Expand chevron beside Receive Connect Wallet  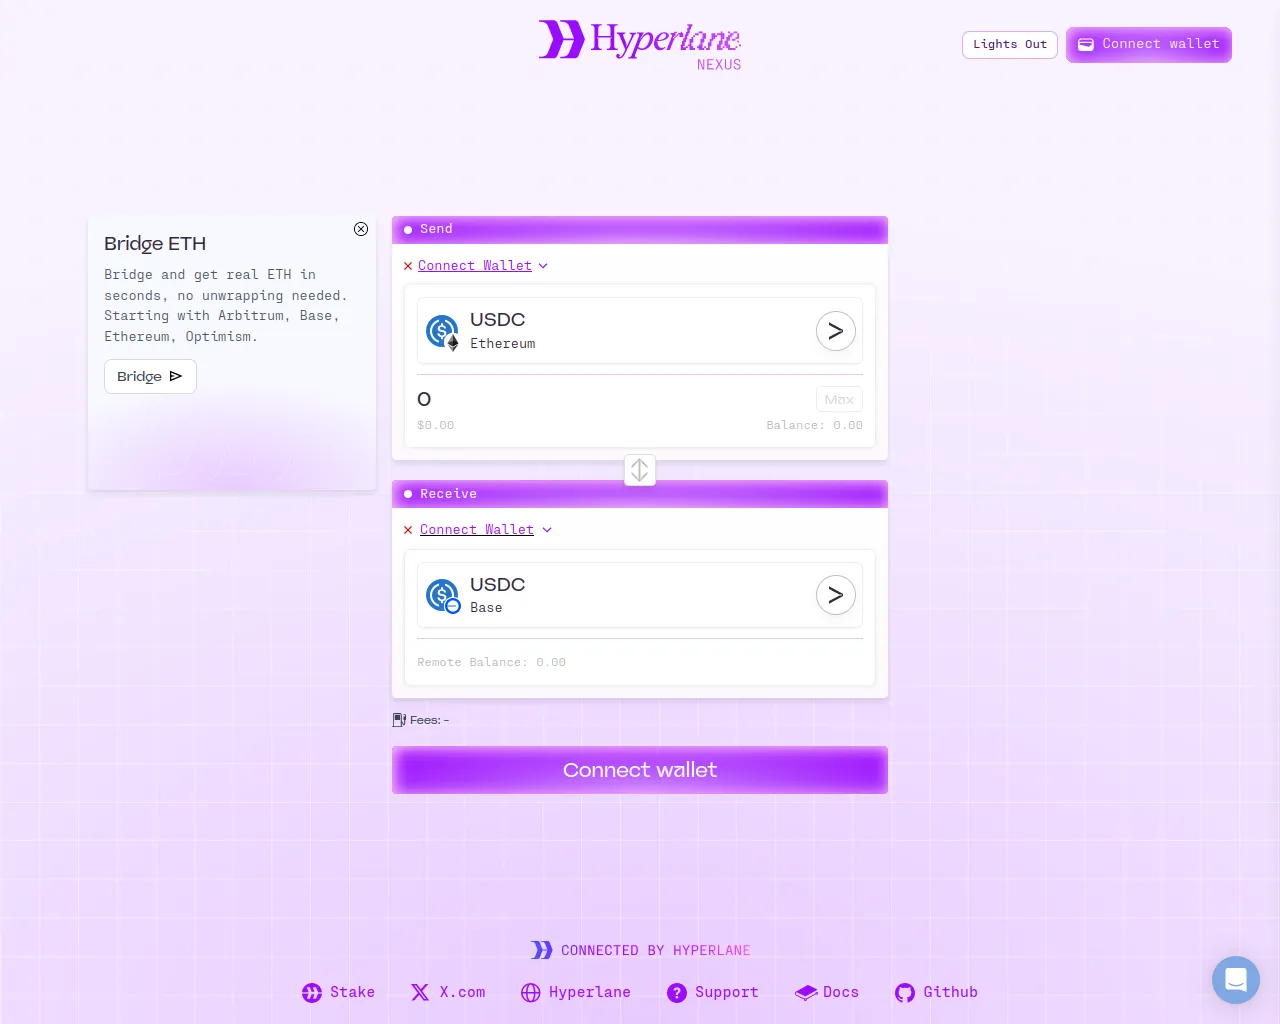547,530
